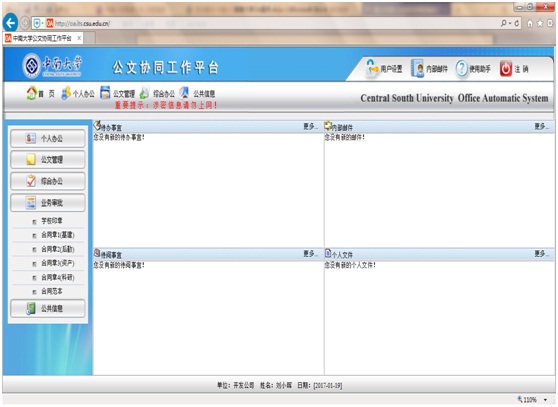Viewport: 558px width, 407px height.
Task: Click the 综合办公 sidebar checklist icon
Action: (x=31, y=181)
